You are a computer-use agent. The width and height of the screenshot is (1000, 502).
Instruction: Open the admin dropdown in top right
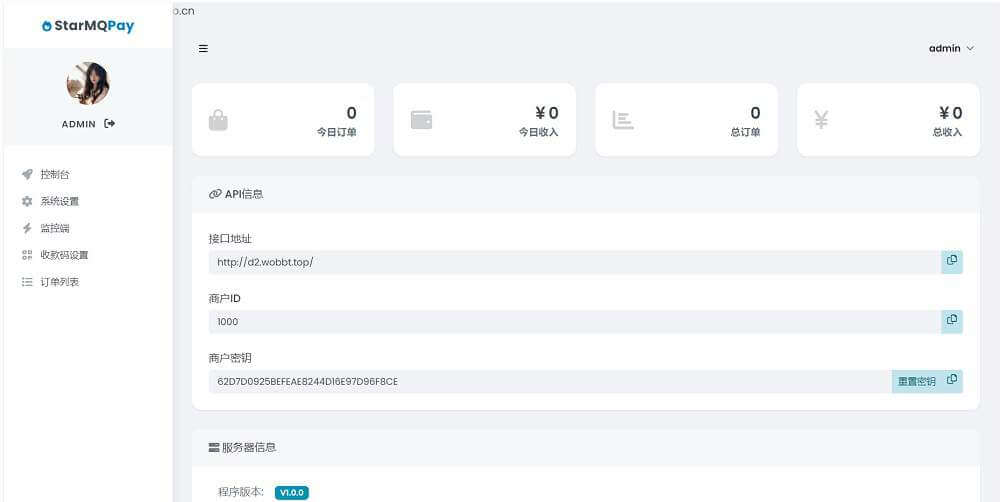(x=950, y=48)
